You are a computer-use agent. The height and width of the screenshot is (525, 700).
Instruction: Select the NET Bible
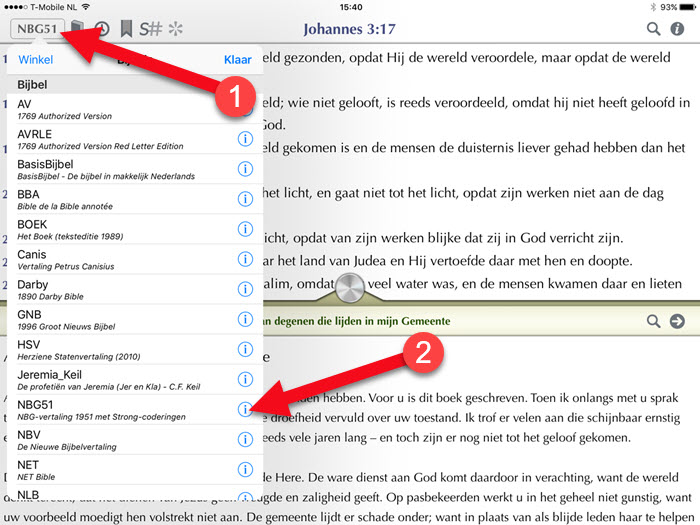tap(135, 470)
